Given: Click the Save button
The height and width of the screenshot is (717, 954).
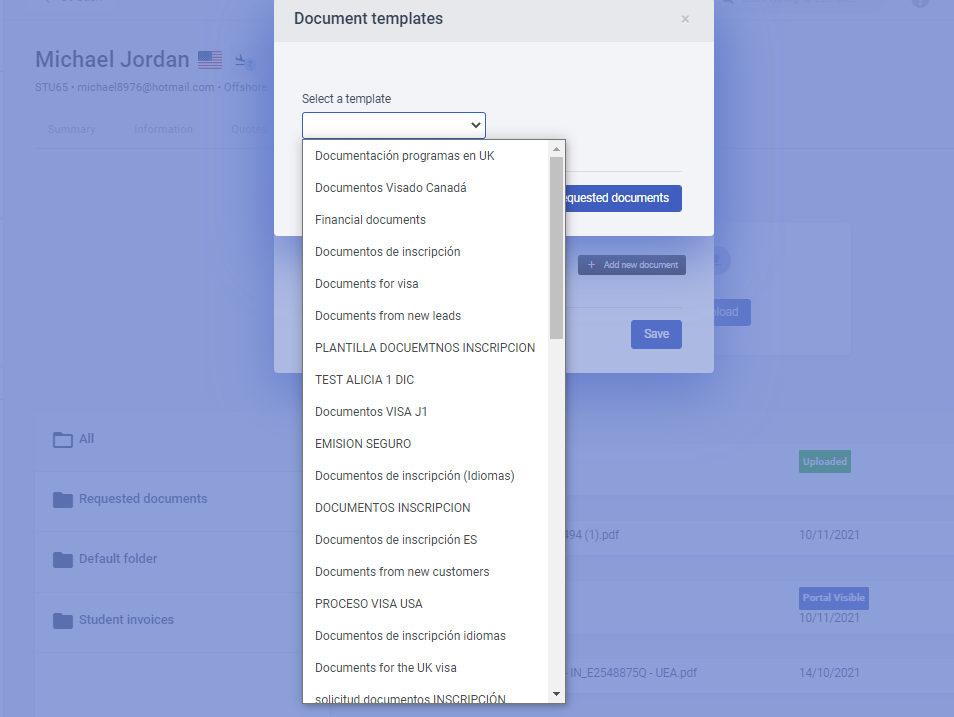Looking at the screenshot, I should click(x=656, y=334).
